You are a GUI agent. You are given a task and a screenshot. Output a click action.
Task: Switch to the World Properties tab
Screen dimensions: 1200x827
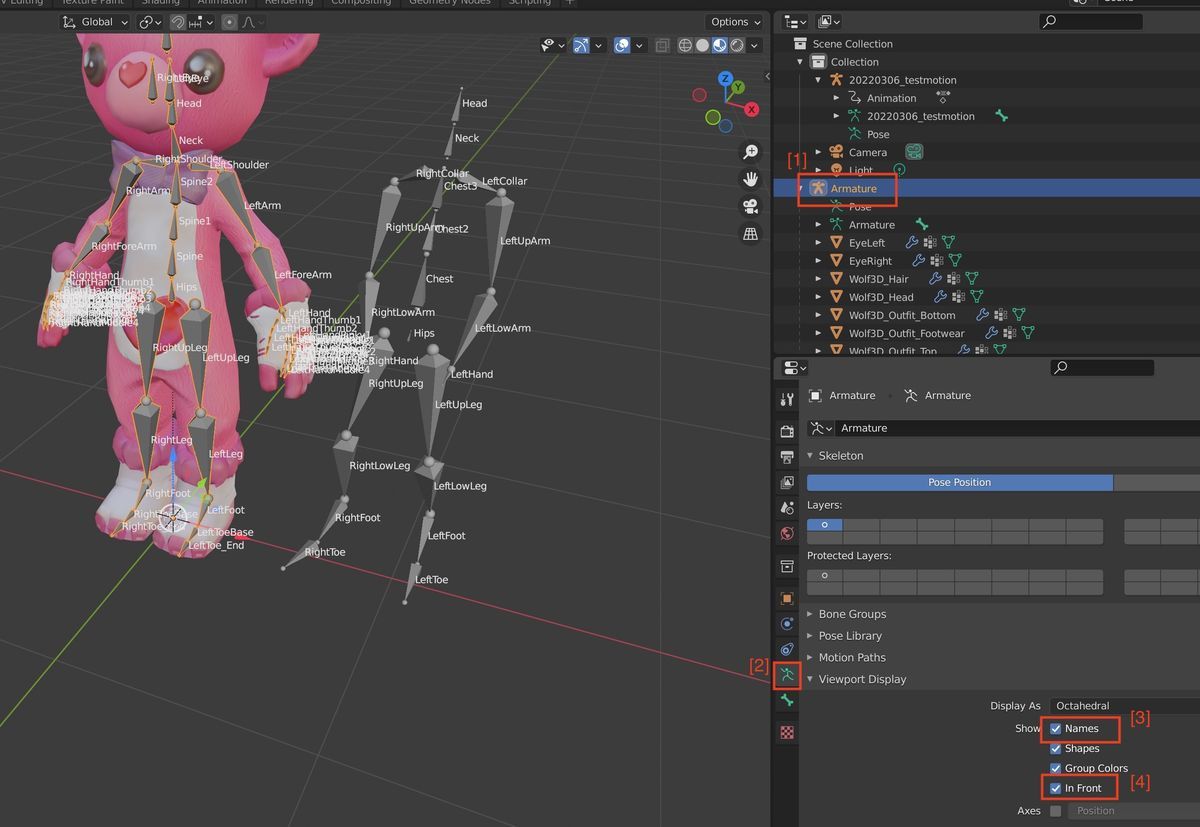786,533
